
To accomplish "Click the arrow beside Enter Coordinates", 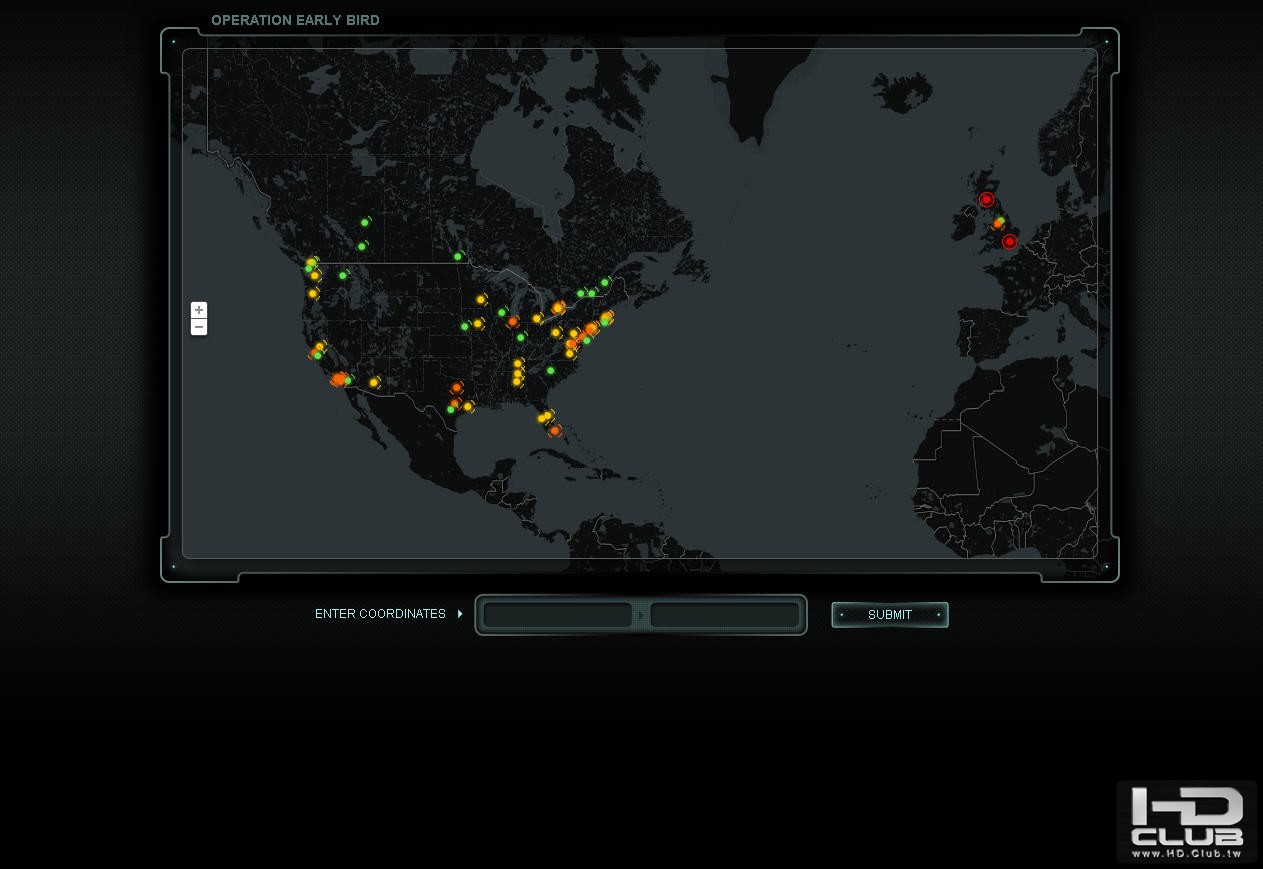I will point(460,614).
